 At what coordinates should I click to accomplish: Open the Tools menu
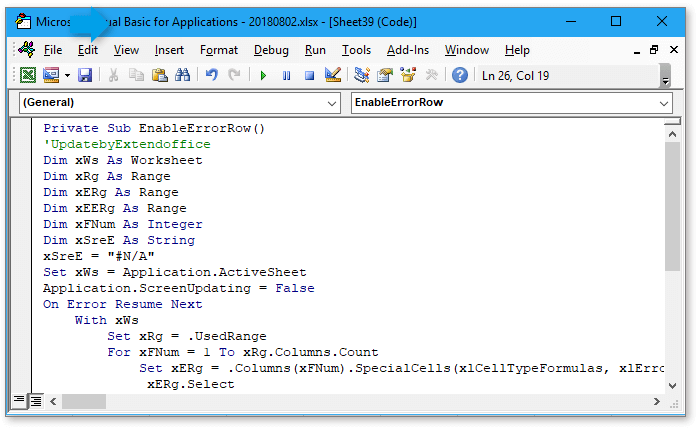coord(356,50)
